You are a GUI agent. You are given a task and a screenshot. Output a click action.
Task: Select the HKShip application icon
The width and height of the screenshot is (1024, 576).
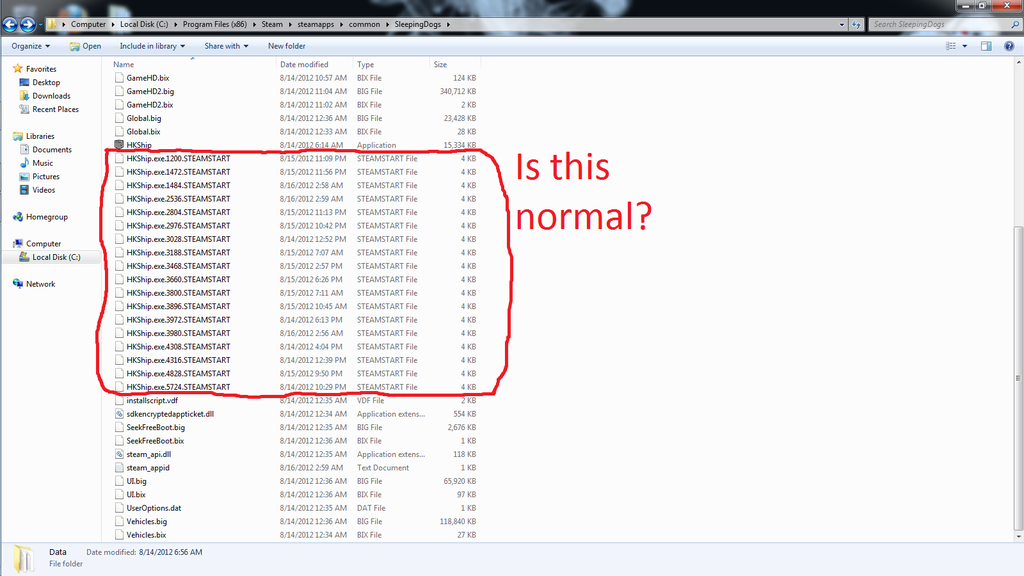pyautogui.click(x=119, y=145)
